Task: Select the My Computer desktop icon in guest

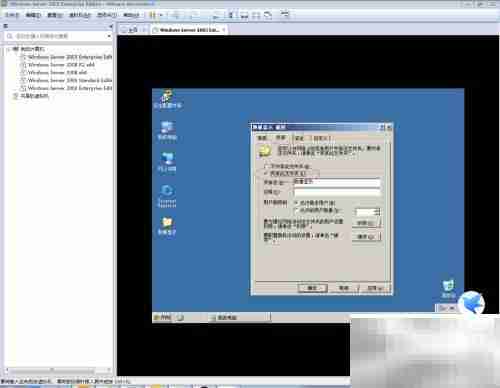Action: pos(167,131)
